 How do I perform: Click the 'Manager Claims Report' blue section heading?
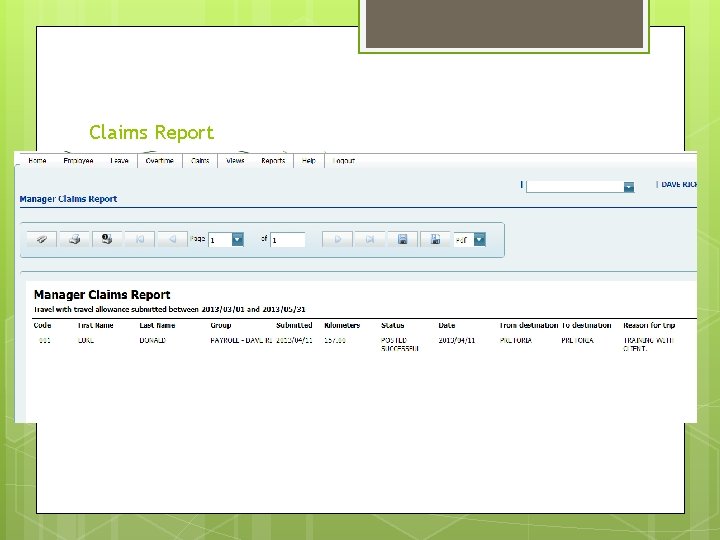(68, 199)
